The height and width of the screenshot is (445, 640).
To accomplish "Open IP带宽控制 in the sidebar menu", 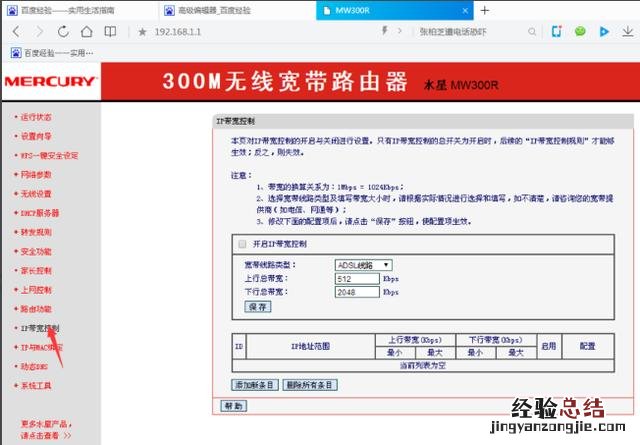I will pos(41,327).
